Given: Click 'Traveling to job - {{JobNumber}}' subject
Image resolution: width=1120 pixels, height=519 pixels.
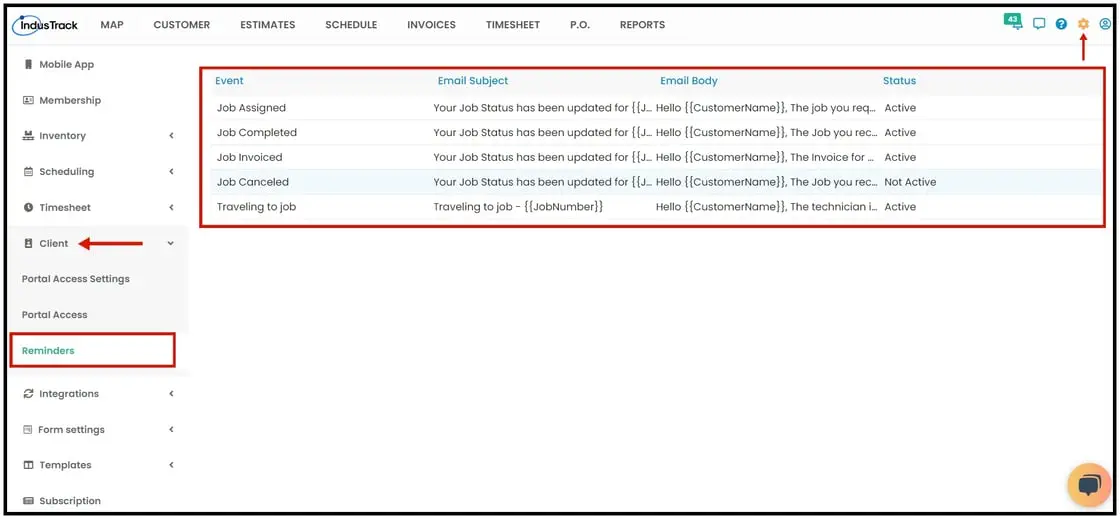Looking at the screenshot, I should point(519,207).
